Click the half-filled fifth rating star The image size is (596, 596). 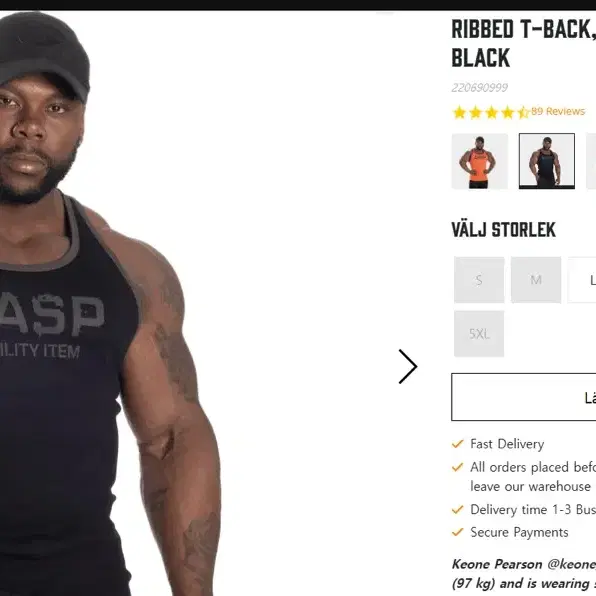[523, 113]
